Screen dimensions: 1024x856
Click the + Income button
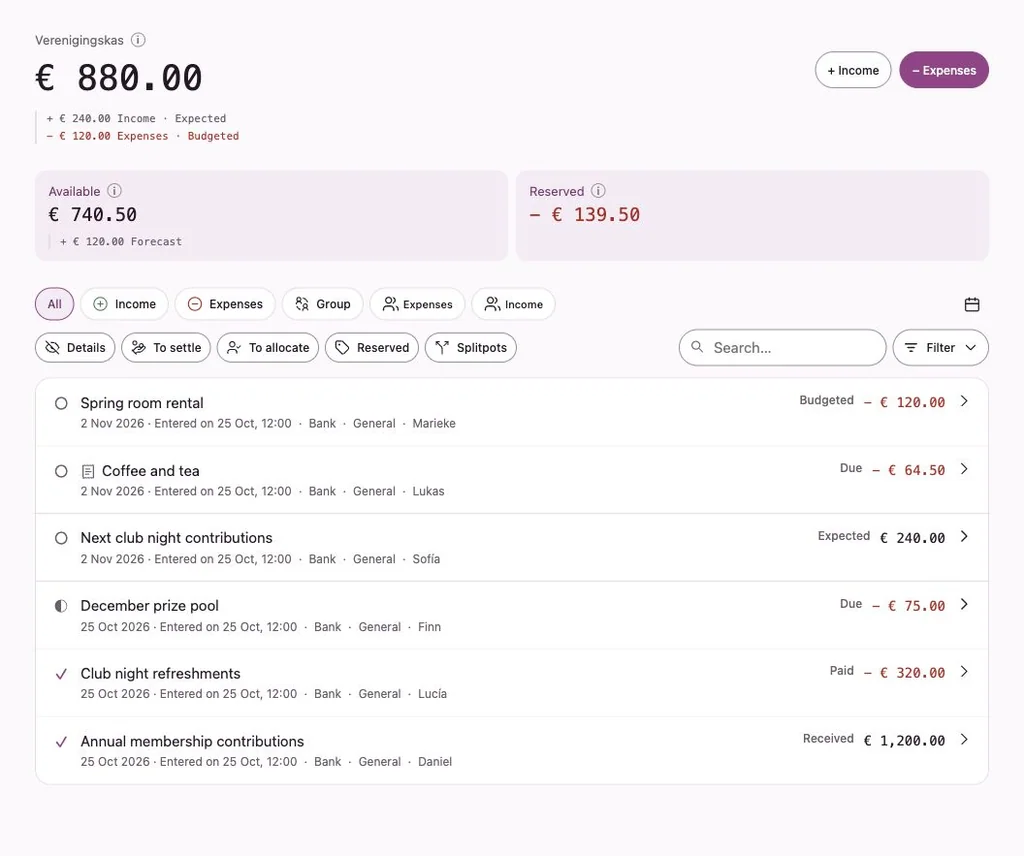[x=853, y=70]
